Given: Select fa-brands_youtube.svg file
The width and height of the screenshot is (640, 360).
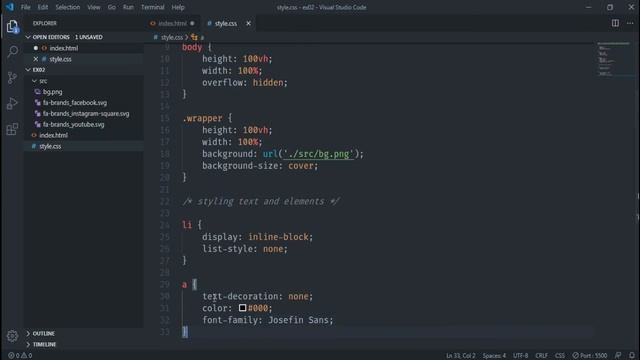Looking at the screenshot, I should tap(73, 124).
